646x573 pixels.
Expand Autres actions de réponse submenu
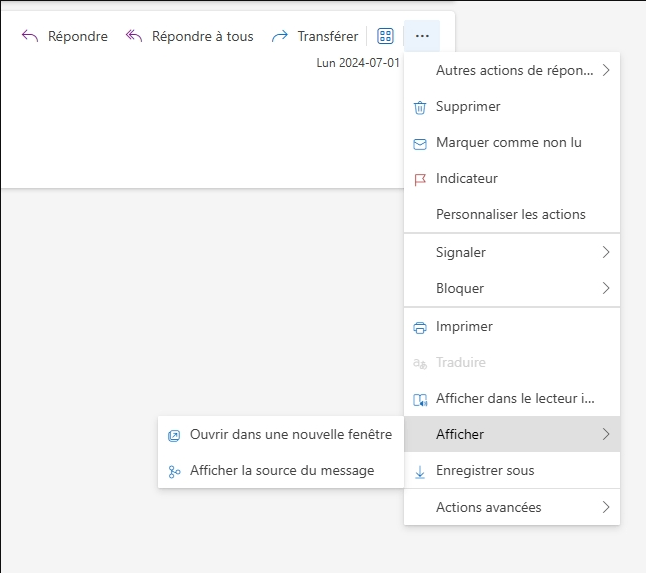[x=512, y=70]
